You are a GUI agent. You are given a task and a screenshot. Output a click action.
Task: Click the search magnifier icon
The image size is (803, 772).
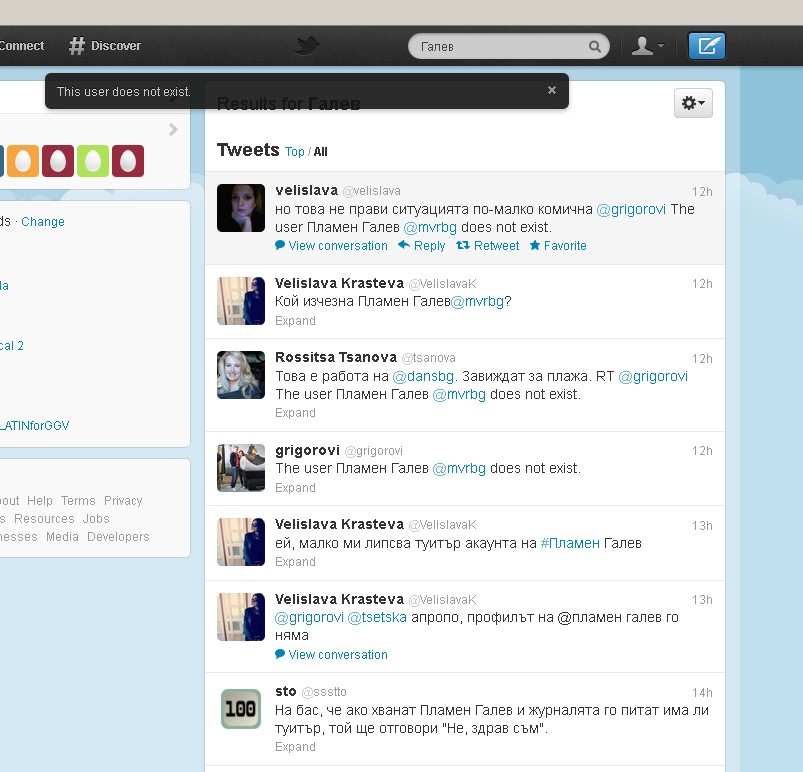(x=595, y=47)
